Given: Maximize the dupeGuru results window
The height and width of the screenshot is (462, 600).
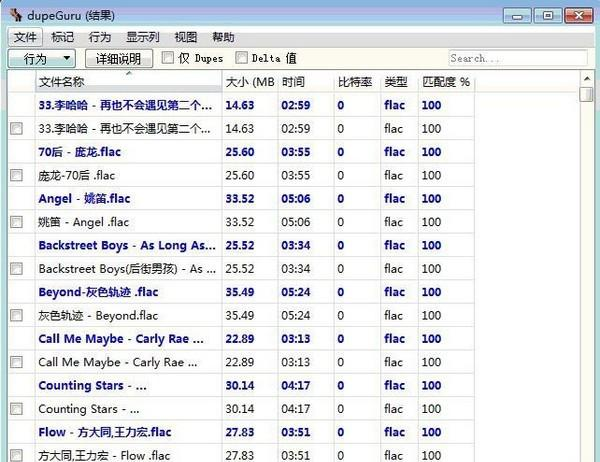Looking at the screenshot, I should point(547,15).
